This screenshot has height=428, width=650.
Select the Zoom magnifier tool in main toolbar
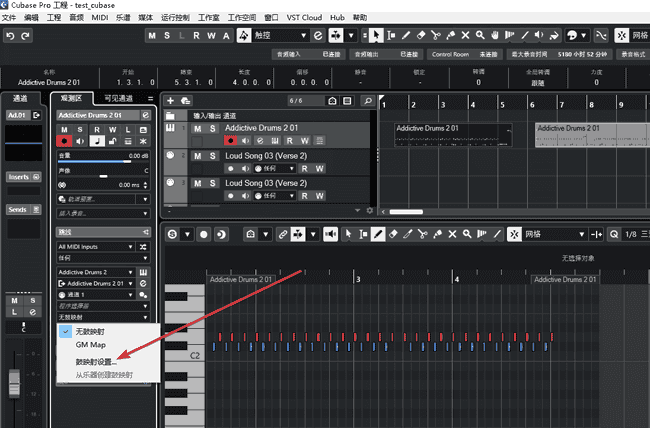pos(480,36)
